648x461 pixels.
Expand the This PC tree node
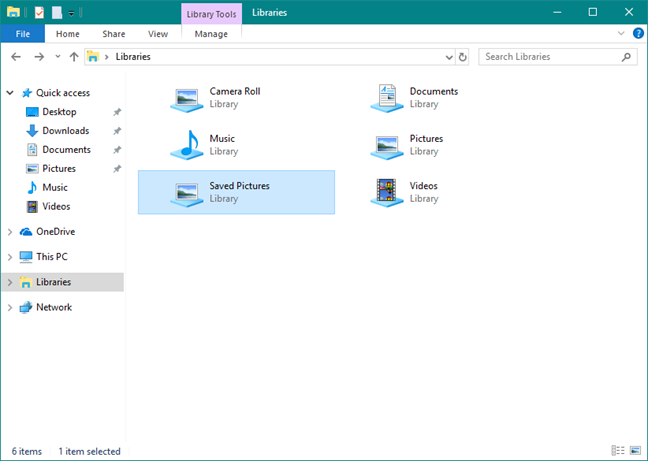(10, 257)
